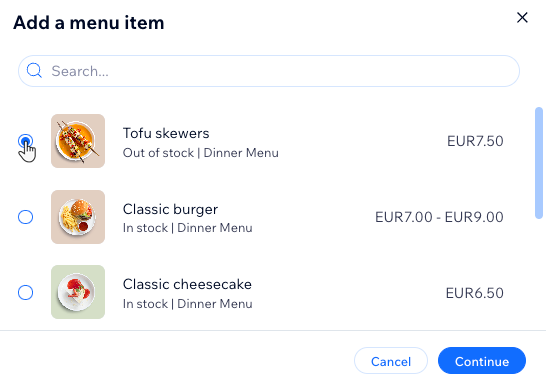Close the Add a menu item dialog
Screen dimensions: 546x383
coord(522,18)
